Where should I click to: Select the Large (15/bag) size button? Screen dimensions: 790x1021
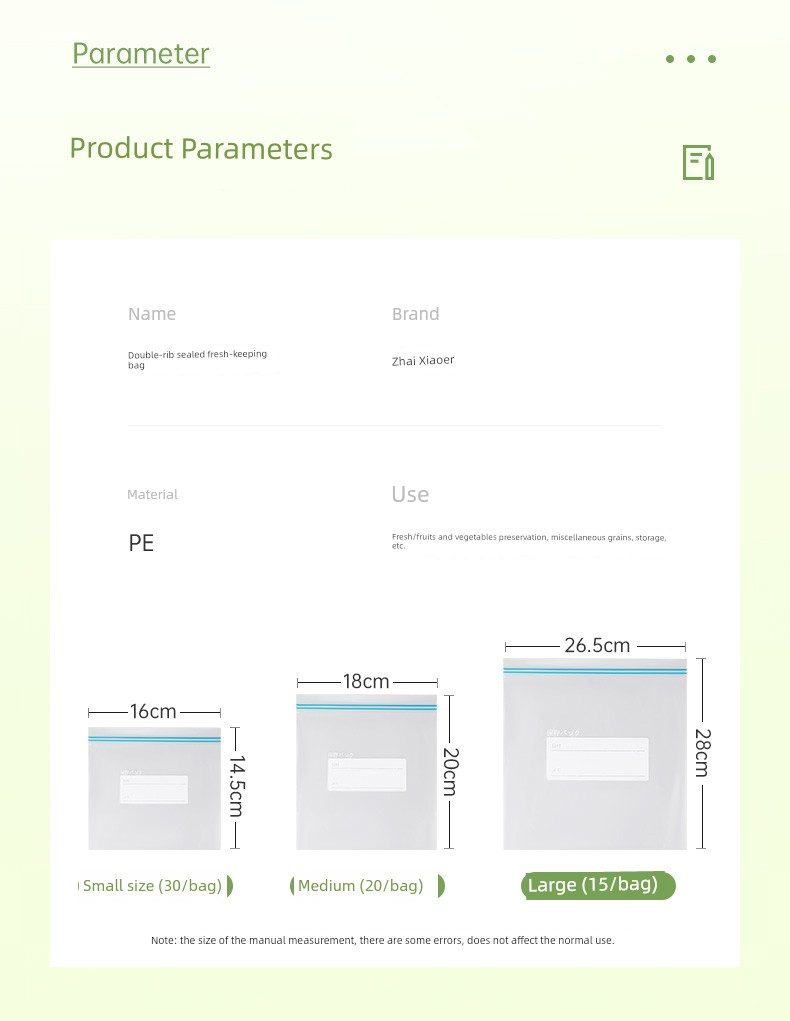[x=598, y=885]
